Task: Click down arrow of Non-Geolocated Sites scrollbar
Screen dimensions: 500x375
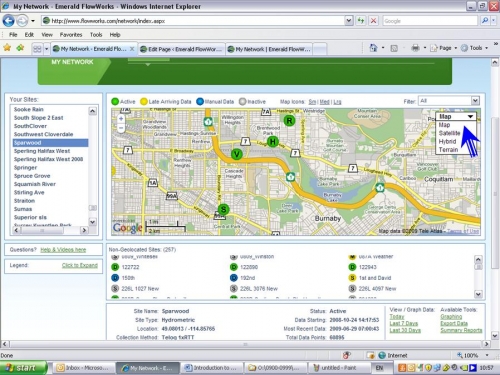Action: click(478, 294)
